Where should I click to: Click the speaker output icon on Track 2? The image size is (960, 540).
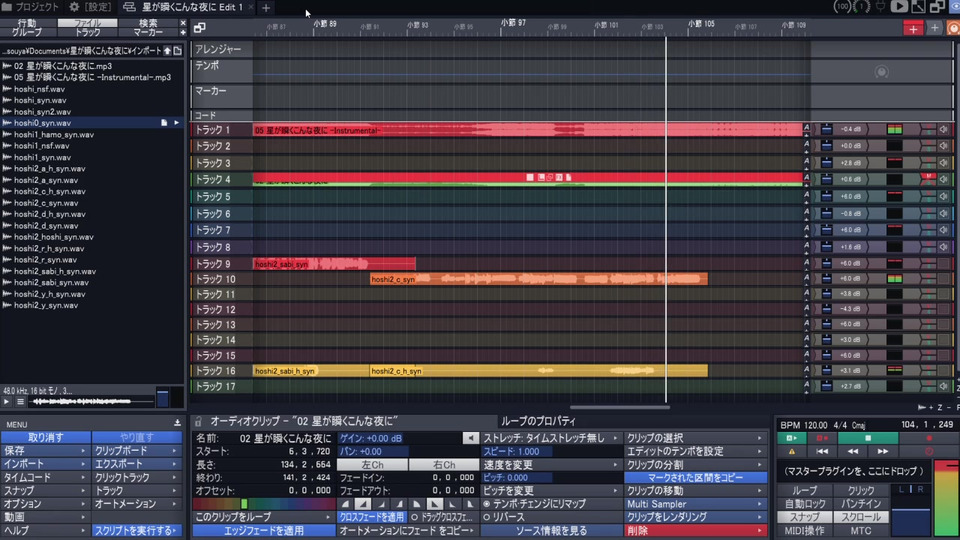[x=942, y=146]
